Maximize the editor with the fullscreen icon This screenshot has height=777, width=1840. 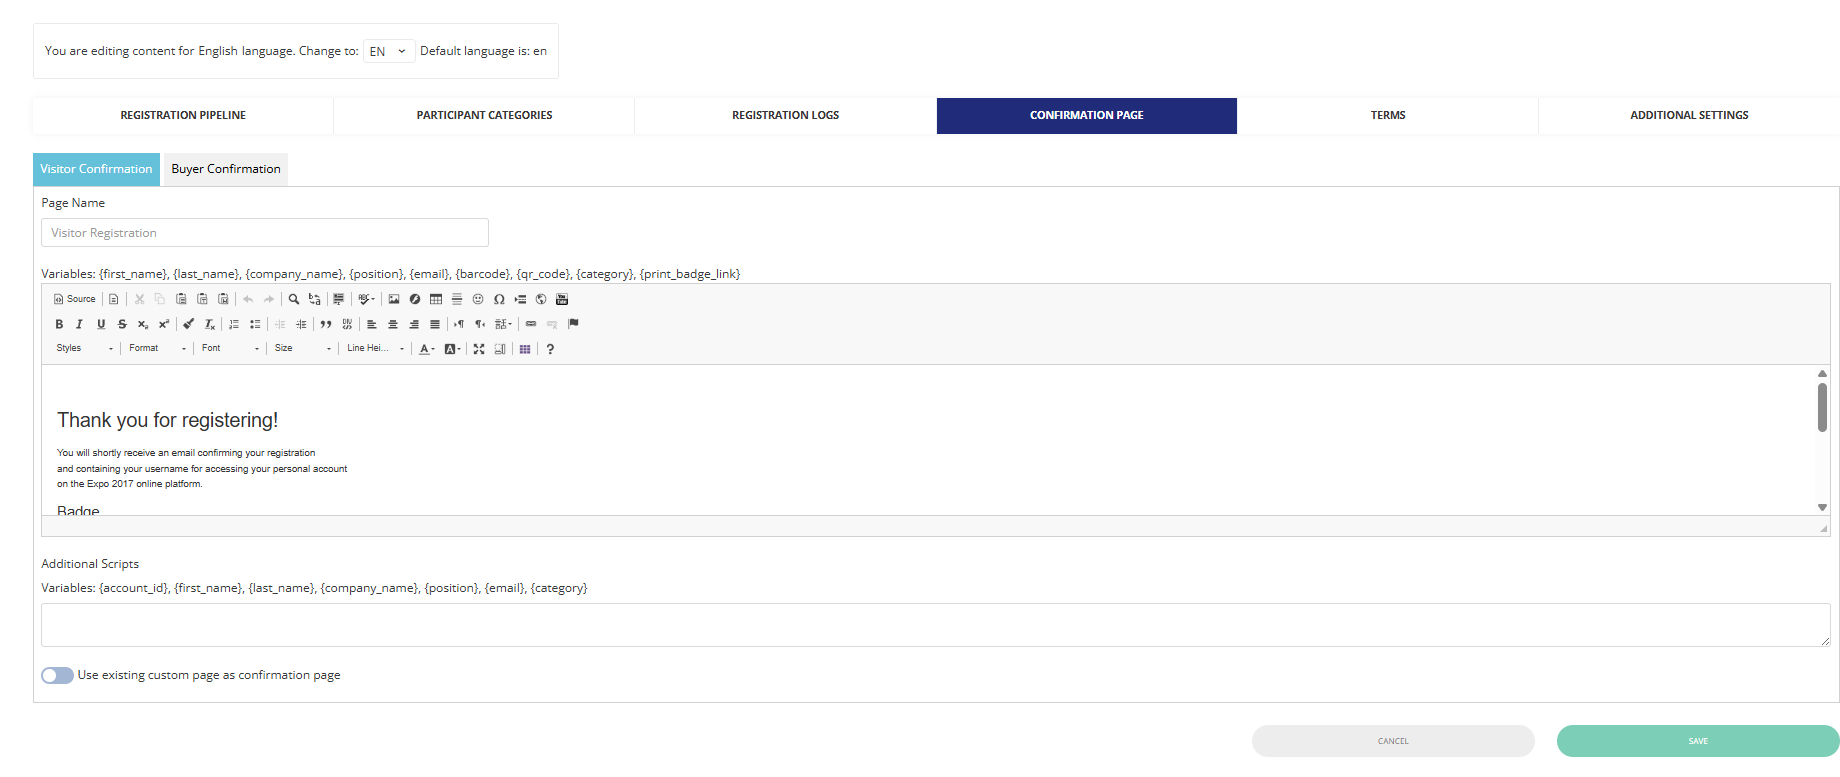click(479, 349)
